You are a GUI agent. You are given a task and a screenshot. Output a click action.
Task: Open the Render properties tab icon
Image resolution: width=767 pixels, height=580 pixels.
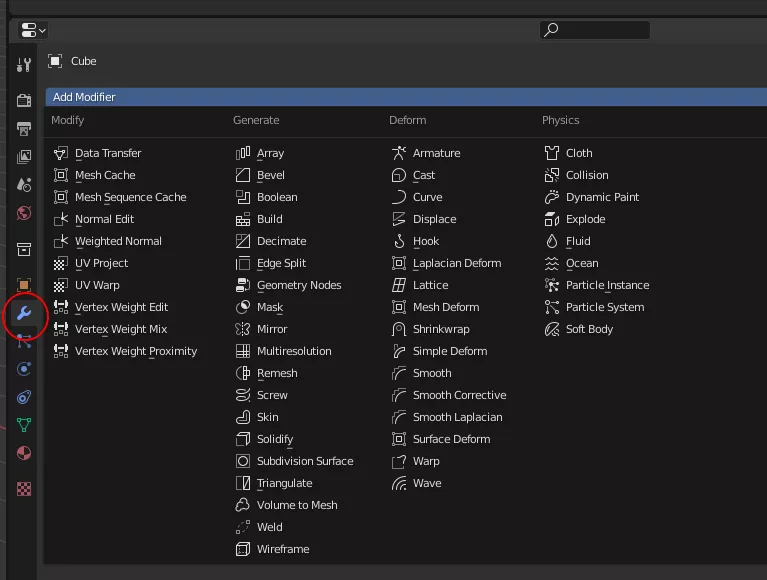tap(24, 100)
